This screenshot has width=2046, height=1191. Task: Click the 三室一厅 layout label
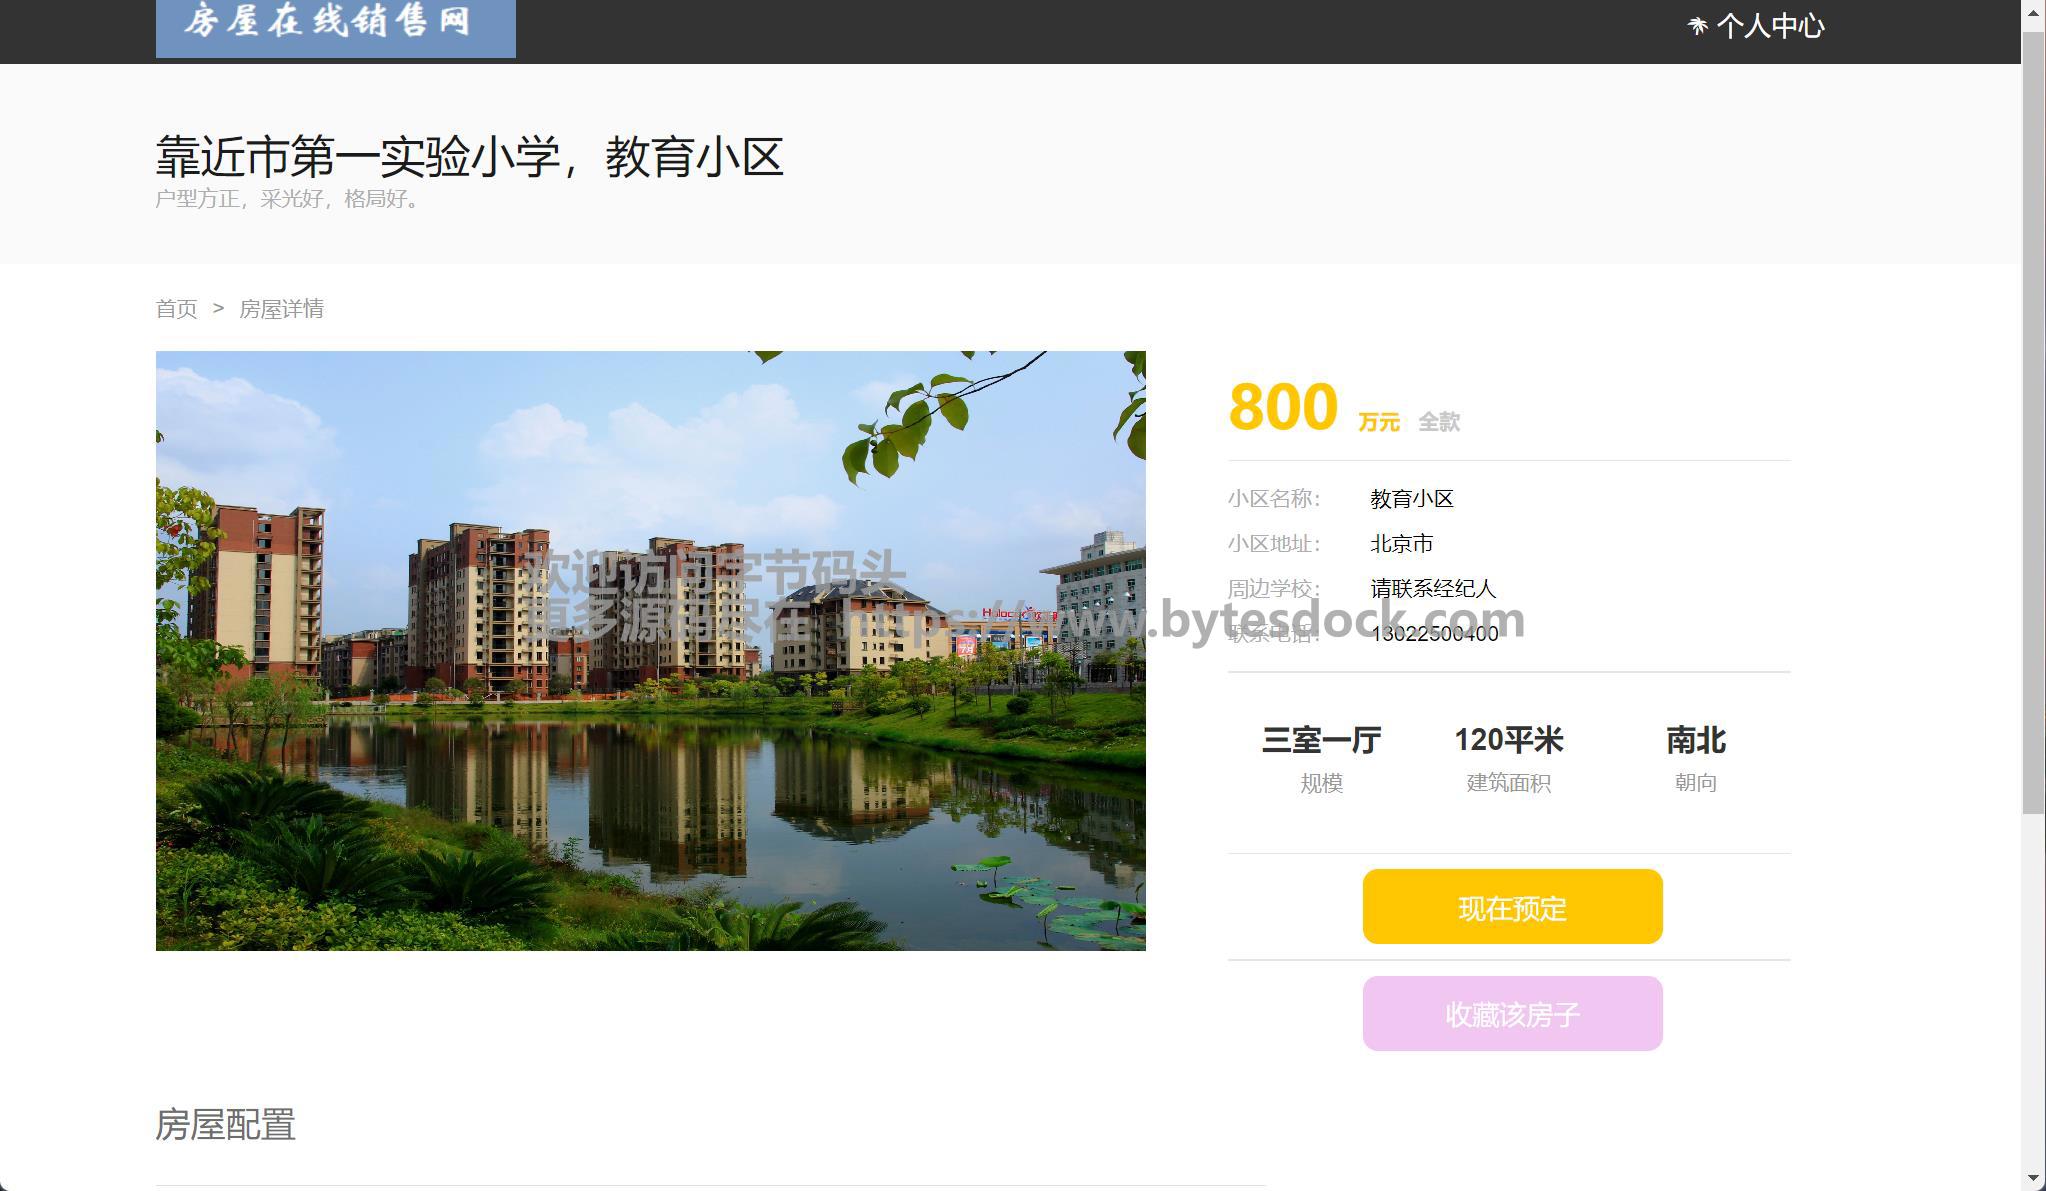pos(1321,741)
